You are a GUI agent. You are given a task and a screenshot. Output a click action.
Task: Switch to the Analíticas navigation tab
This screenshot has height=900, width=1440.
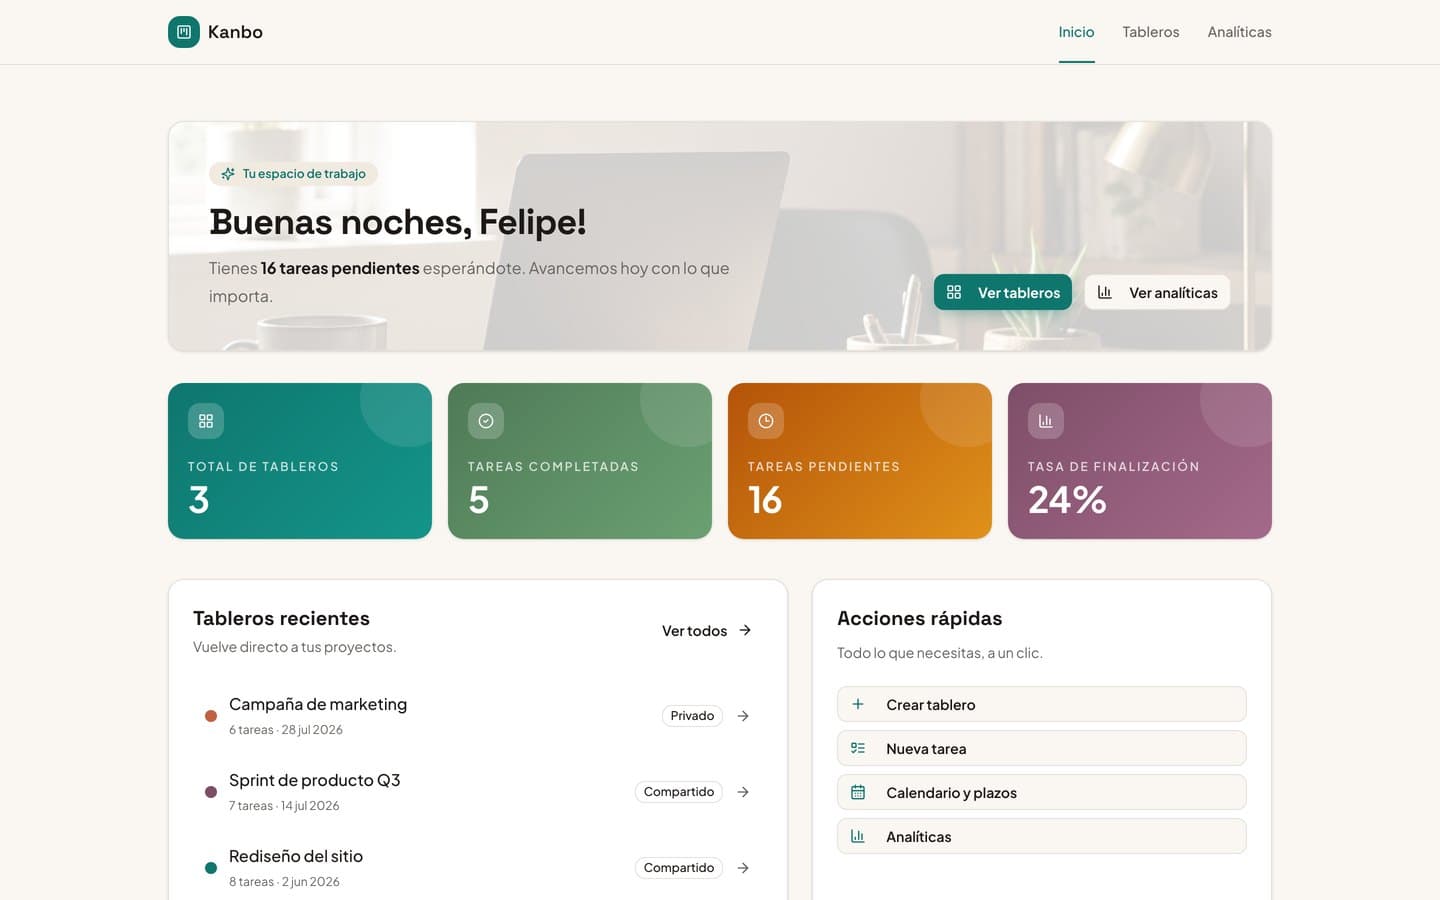(x=1239, y=32)
